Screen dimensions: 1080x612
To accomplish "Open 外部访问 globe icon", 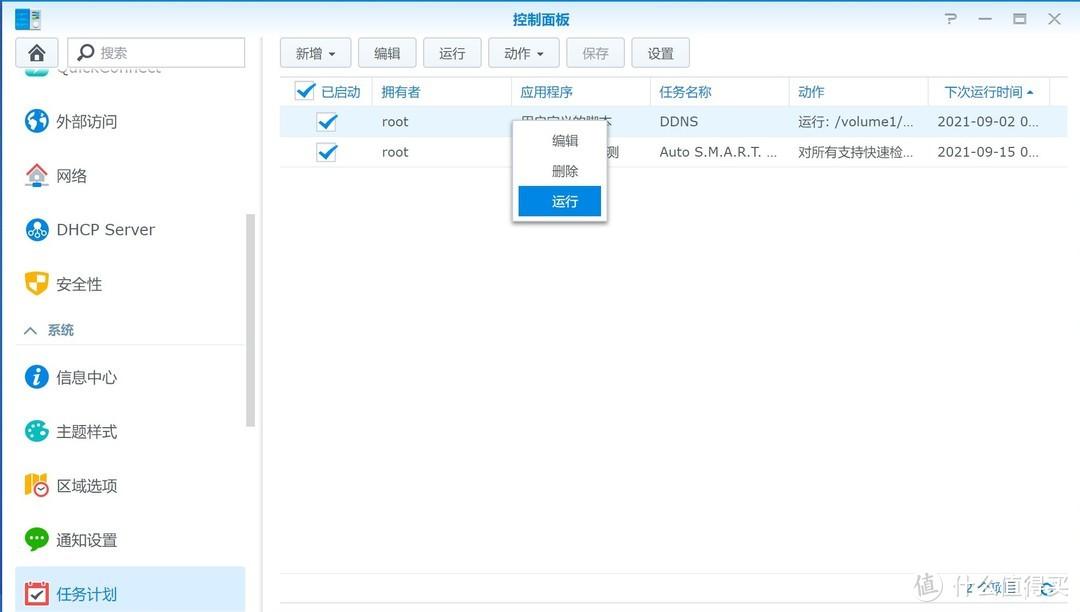I will point(37,121).
